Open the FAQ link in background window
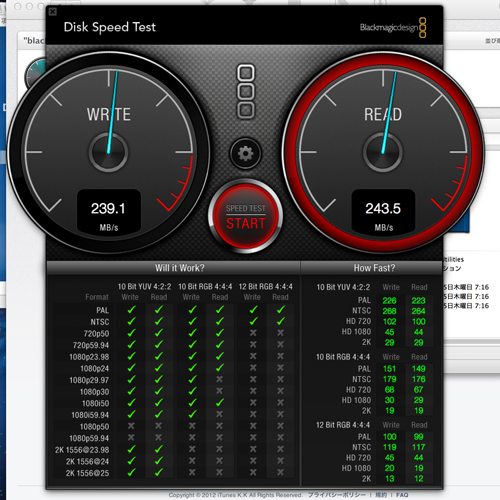This screenshot has height=500, width=500. click(x=402, y=495)
